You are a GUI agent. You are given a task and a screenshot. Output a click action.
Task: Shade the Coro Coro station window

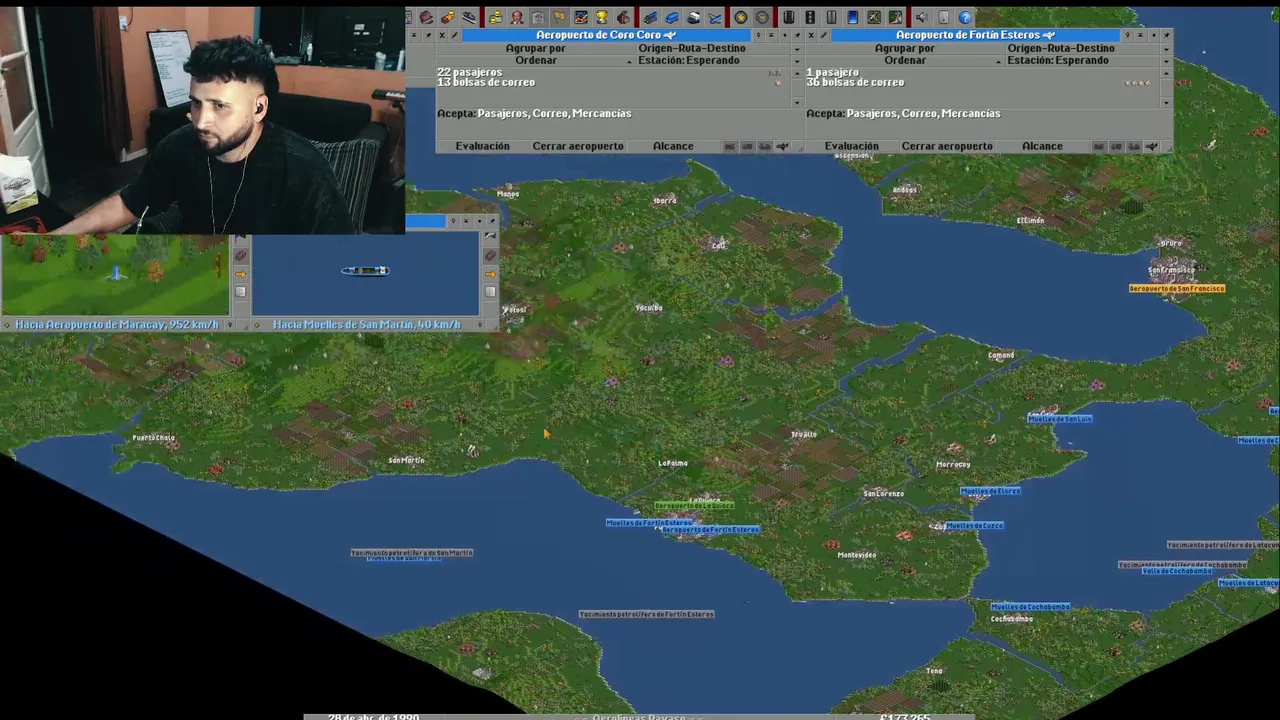click(771, 35)
